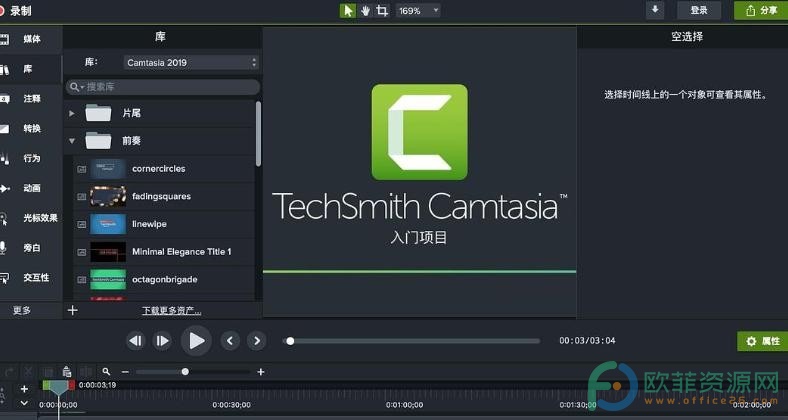Click the timeline zoom slider handle
This screenshot has height=420, width=788.
click(185, 372)
